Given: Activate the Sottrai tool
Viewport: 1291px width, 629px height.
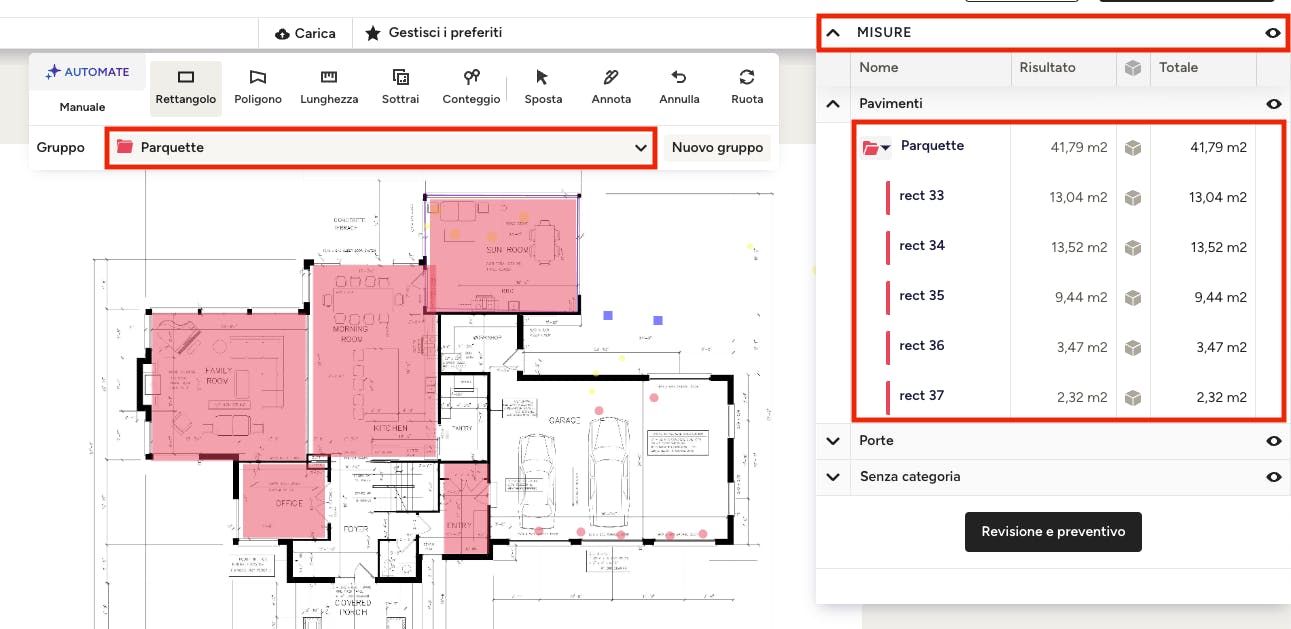Looking at the screenshot, I should [400, 87].
